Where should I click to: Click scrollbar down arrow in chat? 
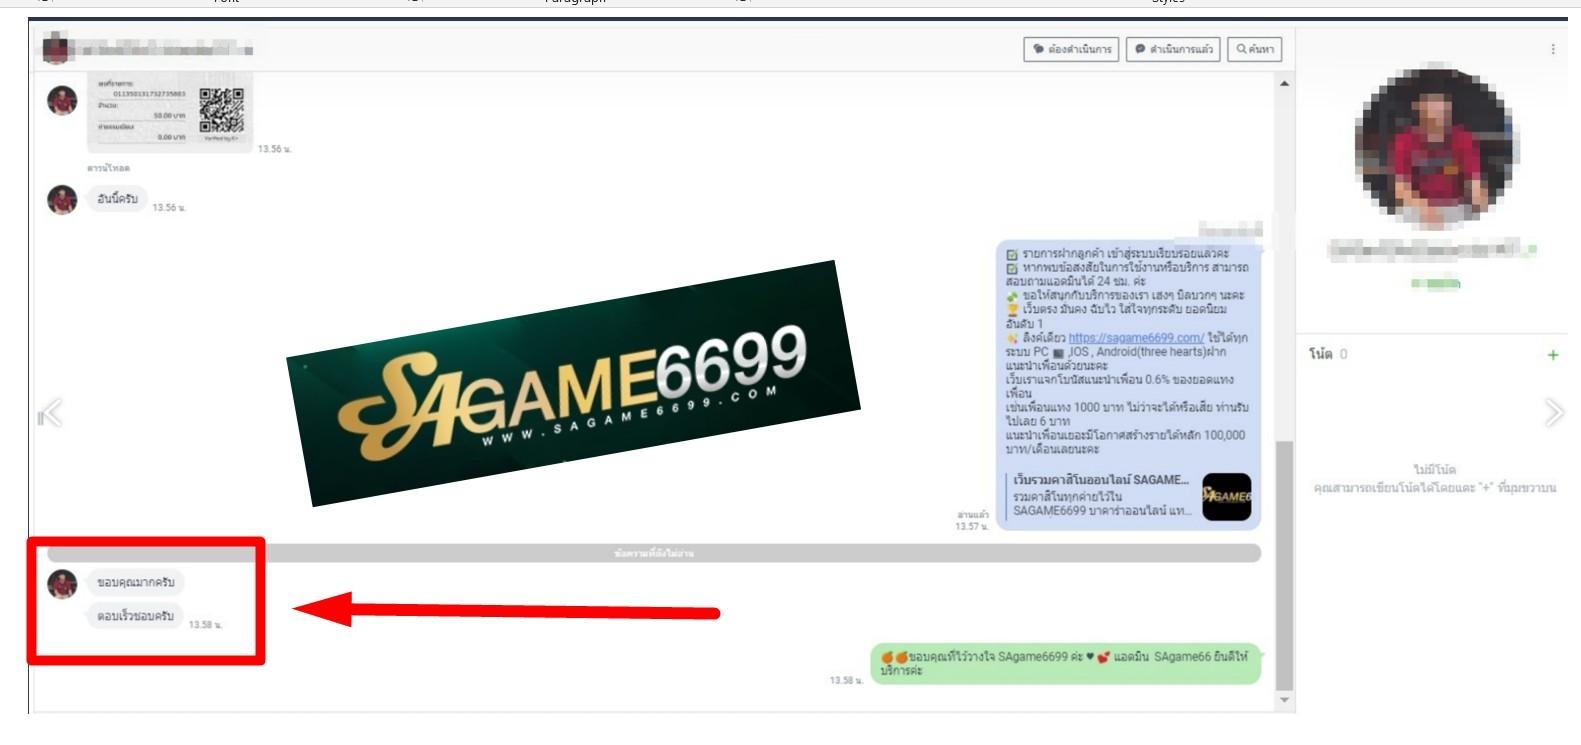1285,700
